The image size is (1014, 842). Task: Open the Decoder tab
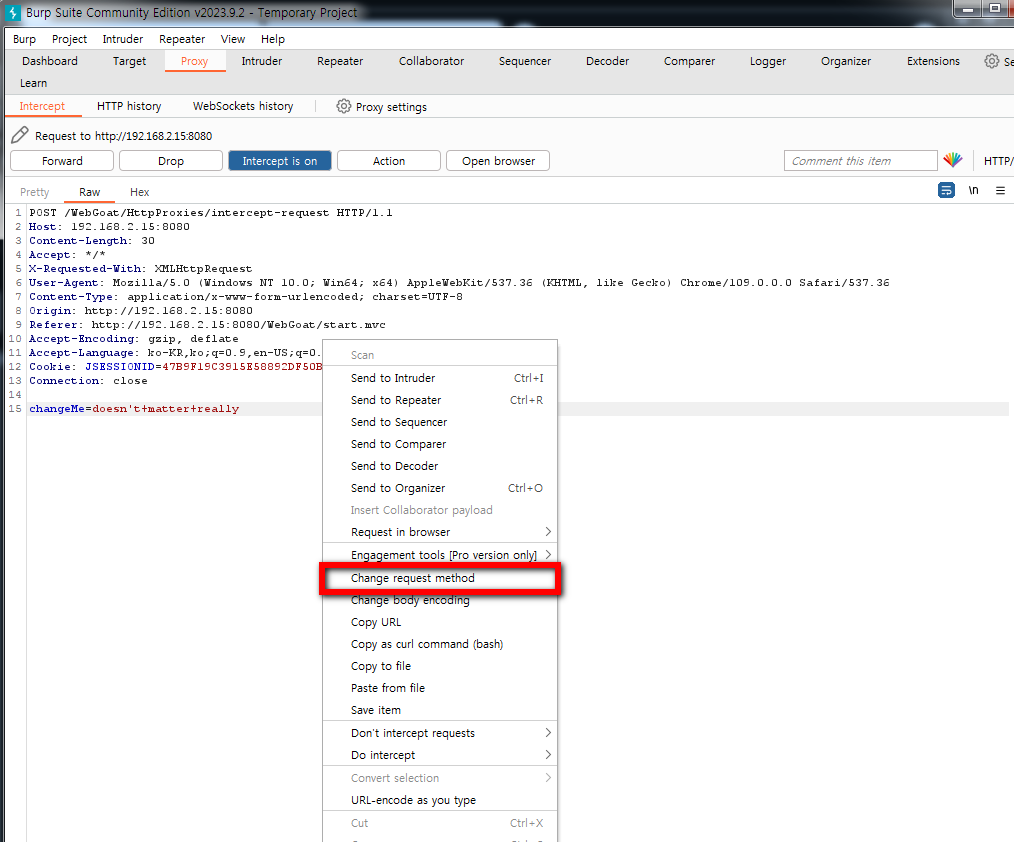click(607, 61)
